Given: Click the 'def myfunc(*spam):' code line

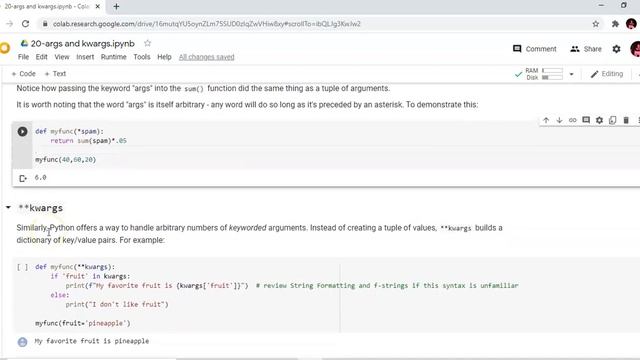Looking at the screenshot, I should tap(69, 131).
